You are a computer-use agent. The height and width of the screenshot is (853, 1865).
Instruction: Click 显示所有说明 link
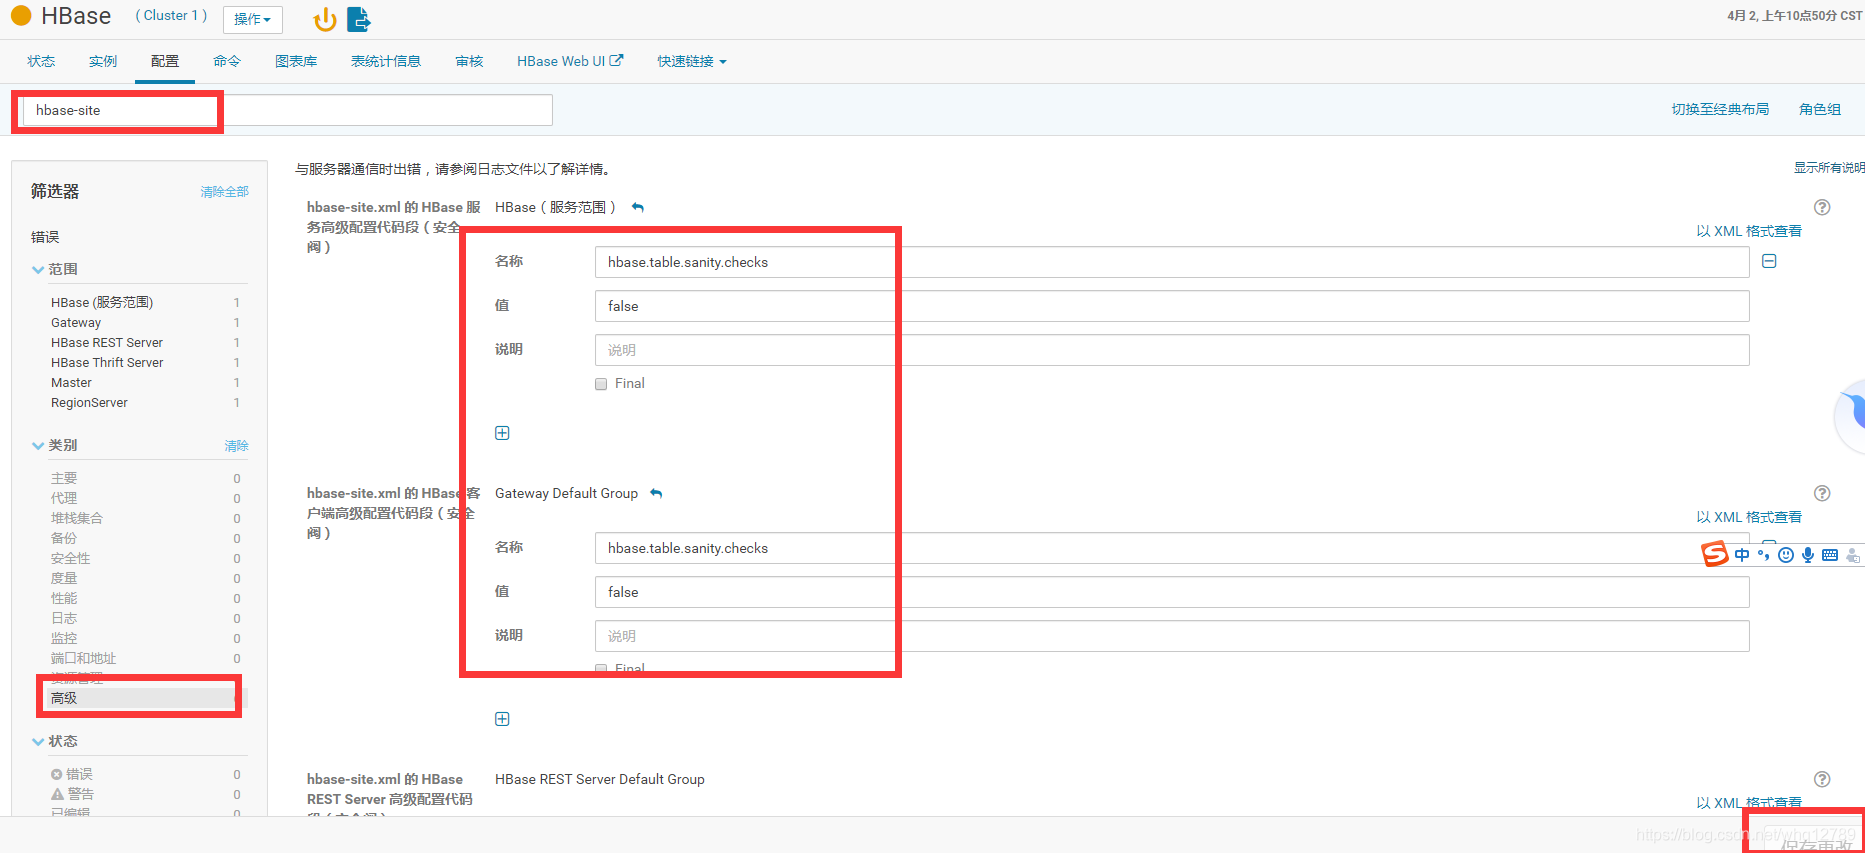pos(1829,168)
